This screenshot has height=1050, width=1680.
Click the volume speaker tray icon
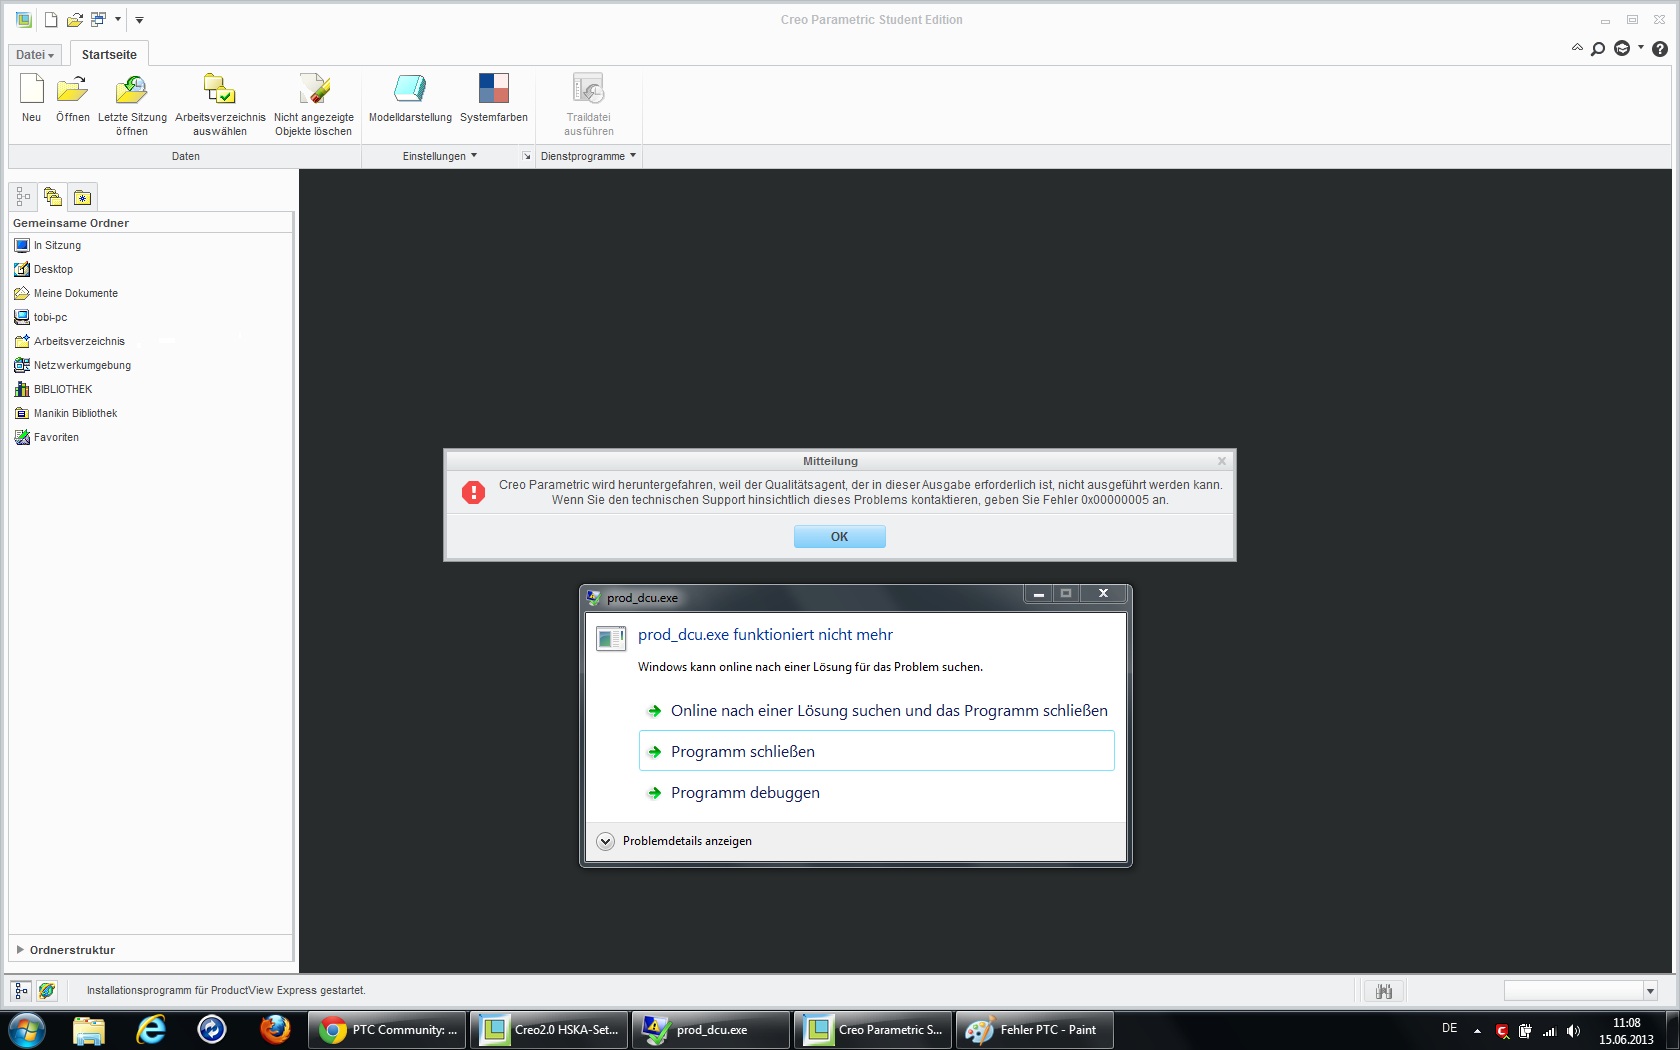tap(1573, 1031)
